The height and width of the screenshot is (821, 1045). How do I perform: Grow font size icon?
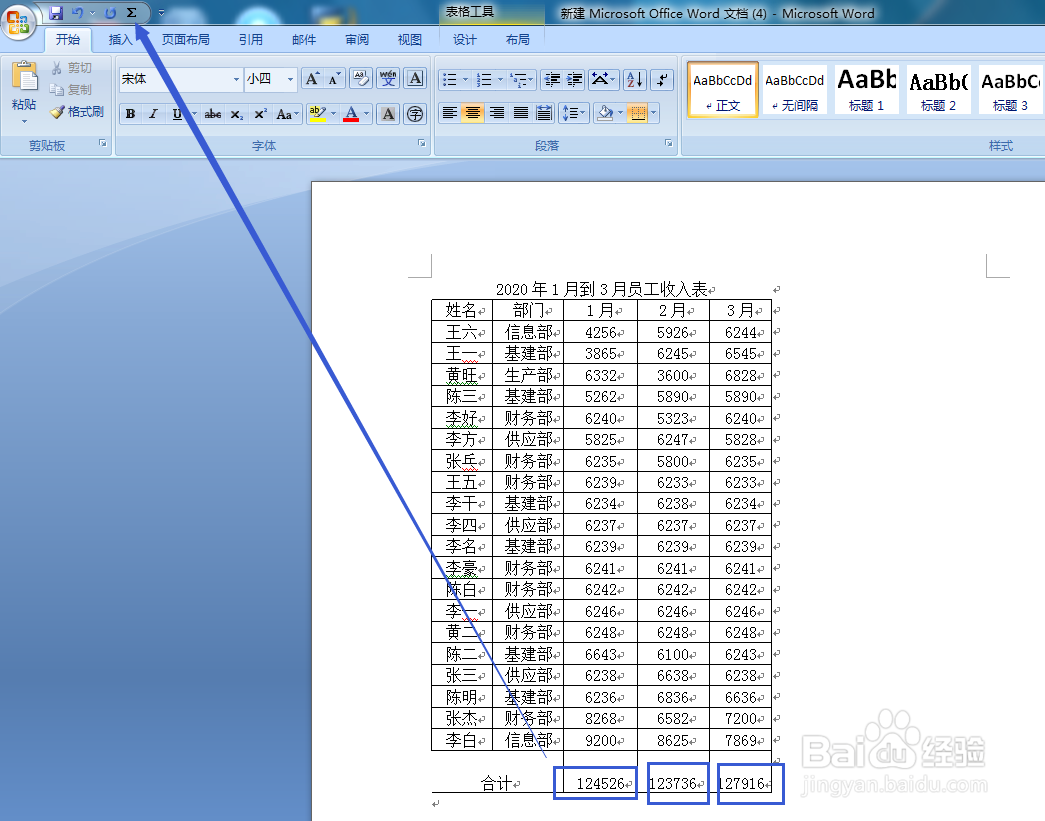point(312,79)
